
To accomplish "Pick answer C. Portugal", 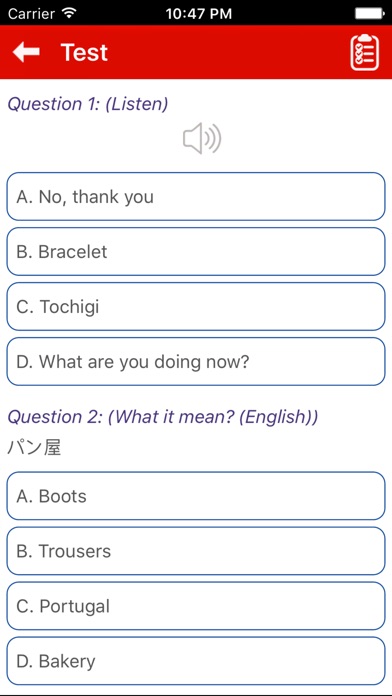I will pos(196,606).
